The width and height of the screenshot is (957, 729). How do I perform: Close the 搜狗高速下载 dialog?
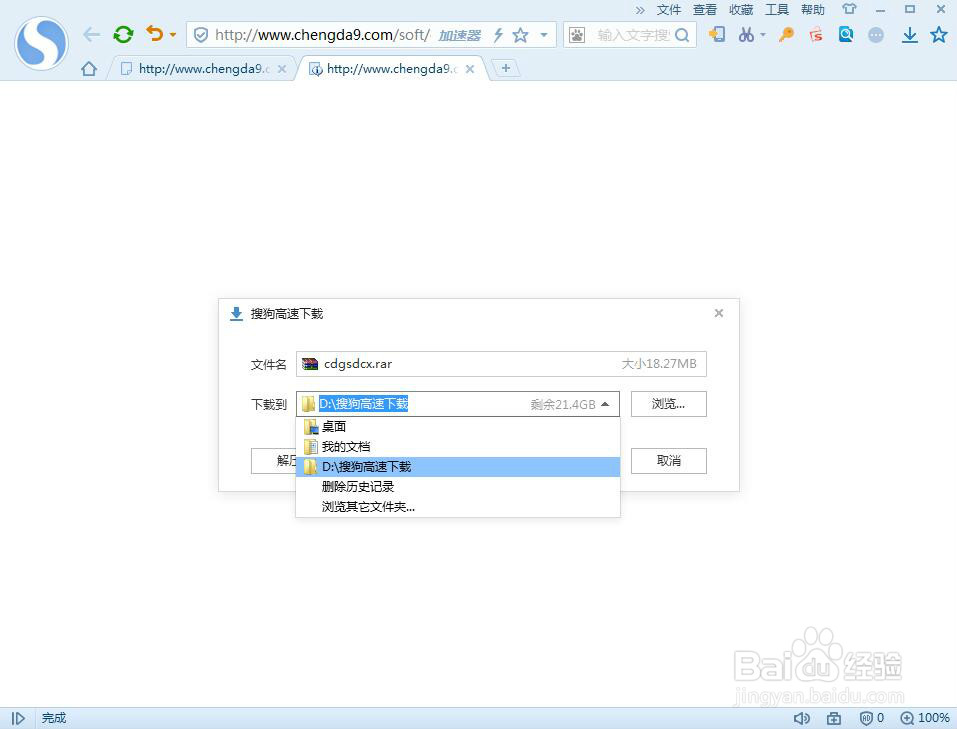pos(719,313)
